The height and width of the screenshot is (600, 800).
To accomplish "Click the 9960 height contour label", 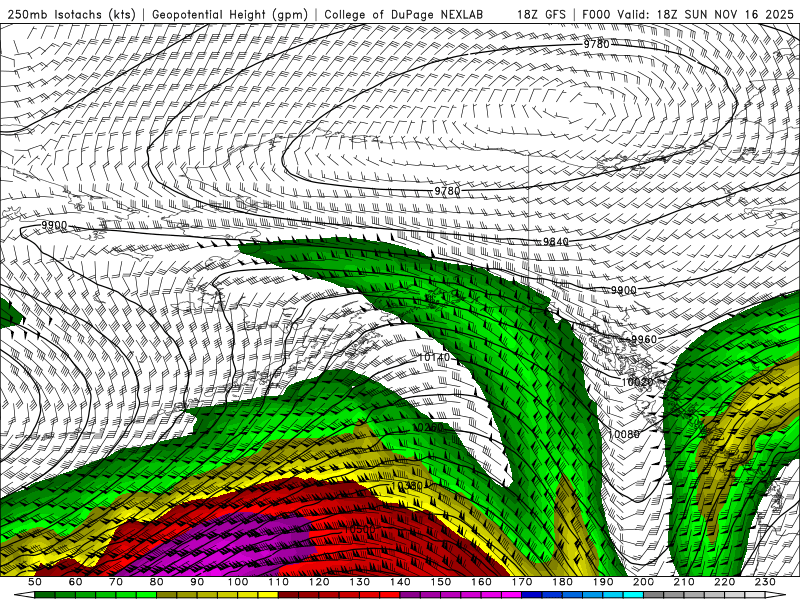I will 644,339.
